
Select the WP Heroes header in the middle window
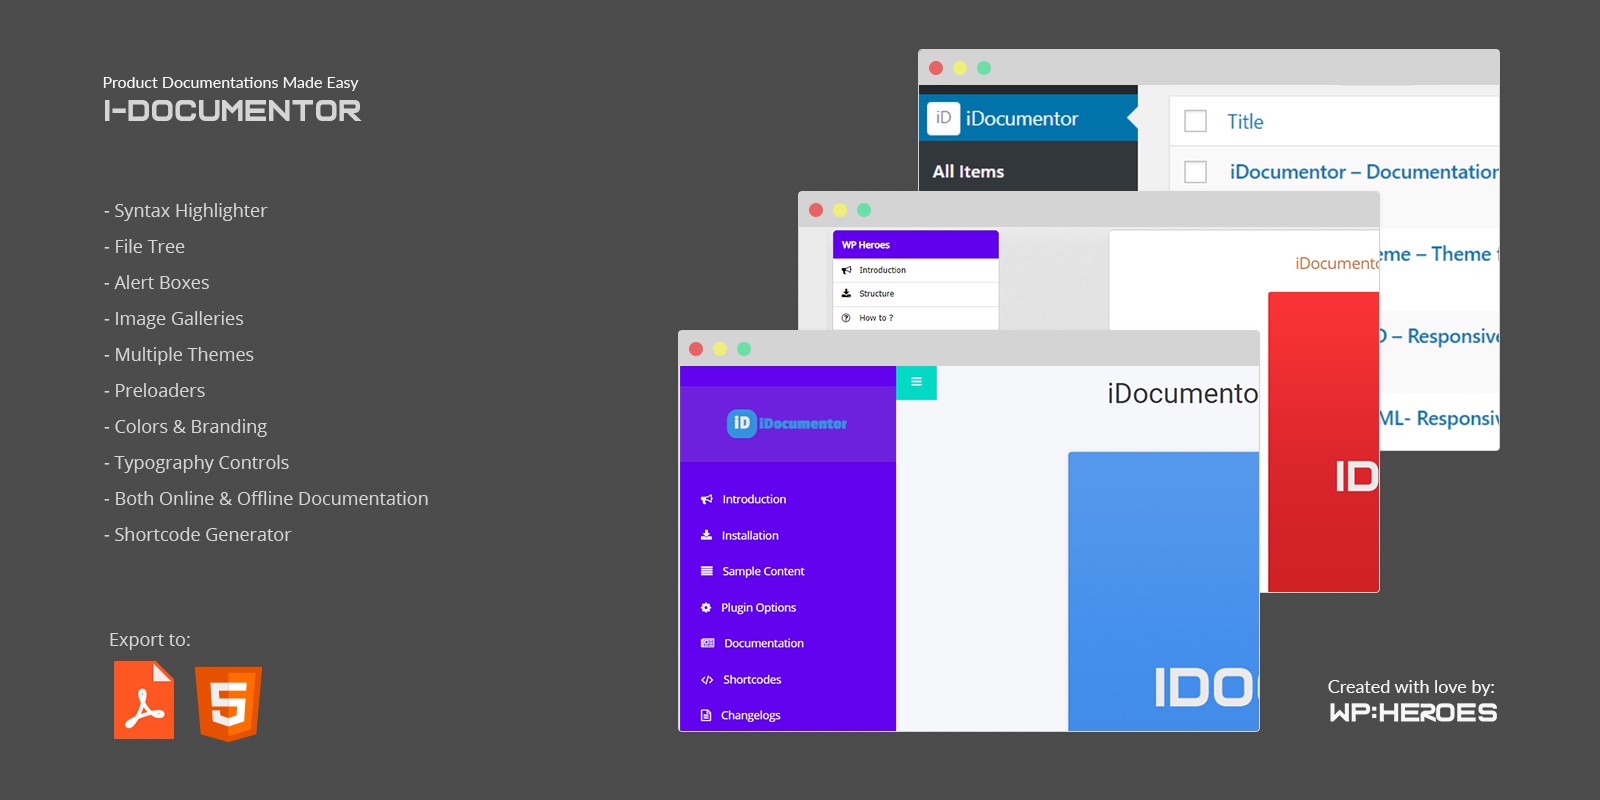point(915,244)
